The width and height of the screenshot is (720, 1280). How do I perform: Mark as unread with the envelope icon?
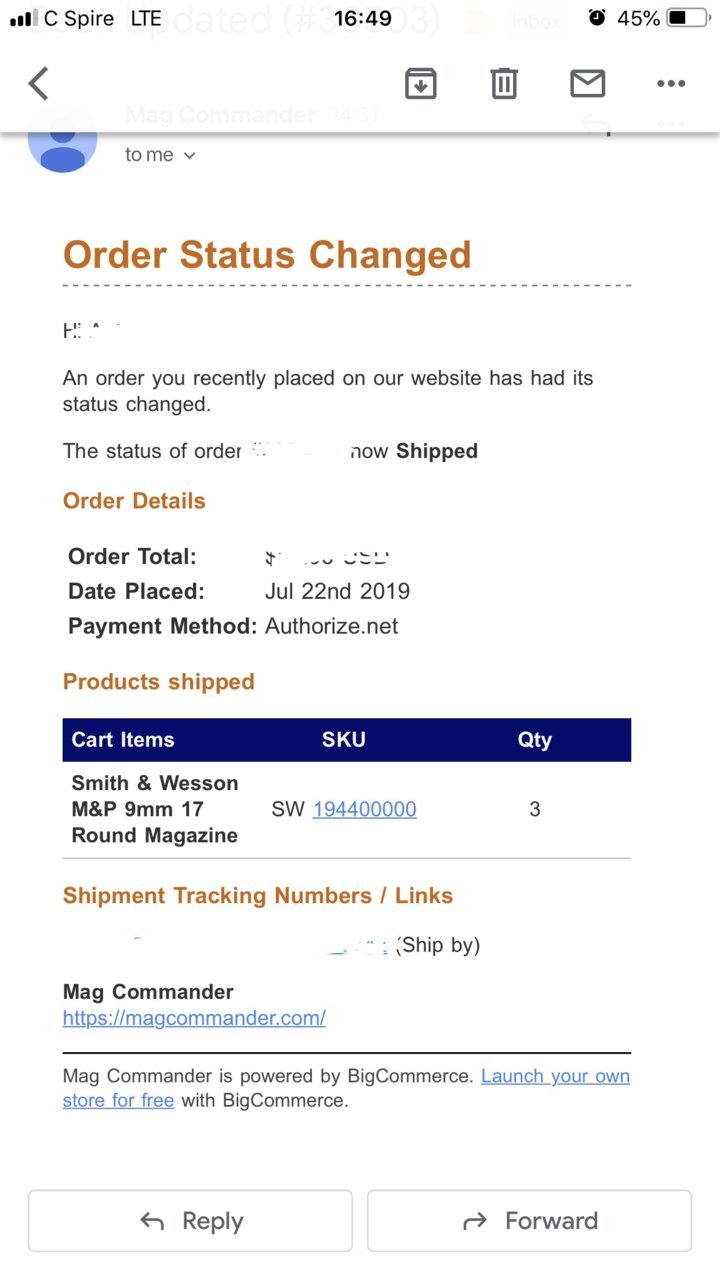pyautogui.click(x=588, y=84)
